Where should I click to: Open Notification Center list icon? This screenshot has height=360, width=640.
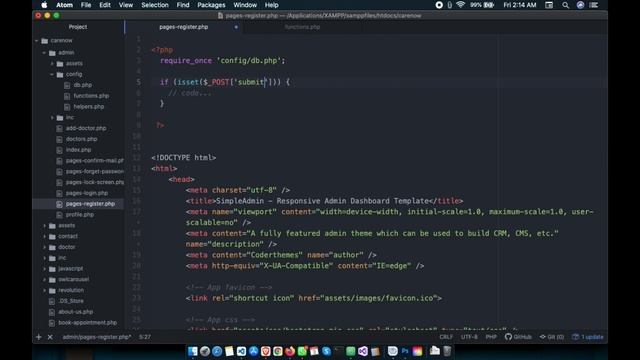pyautogui.click(x=594, y=5)
